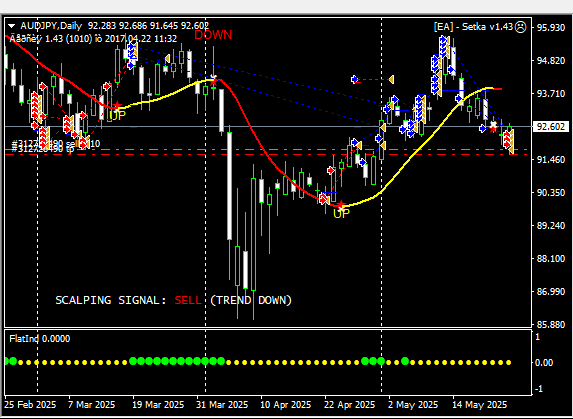The height and width of the screenshot is (419, 573).
Task: Click the blue arrow starting the short red dashed line
Action: pyautogui.click(x=354, y=79)
